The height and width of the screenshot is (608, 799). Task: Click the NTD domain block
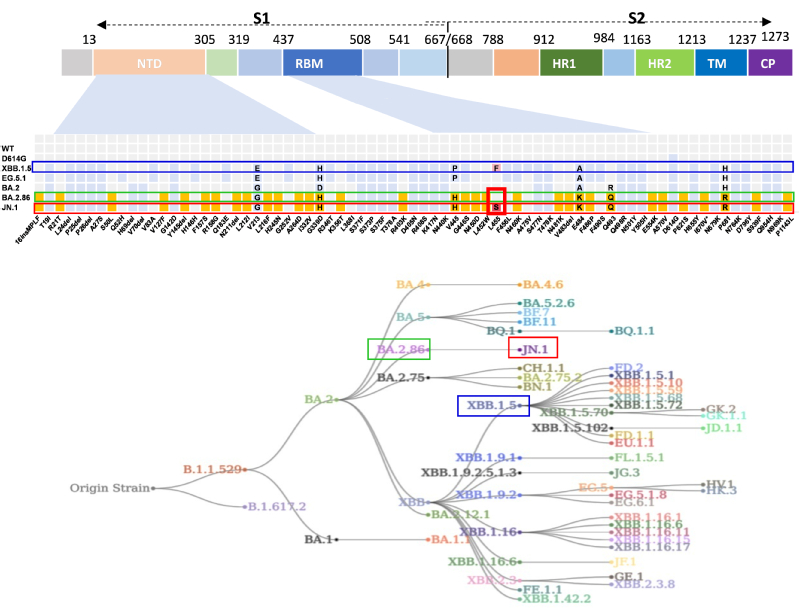149,63
